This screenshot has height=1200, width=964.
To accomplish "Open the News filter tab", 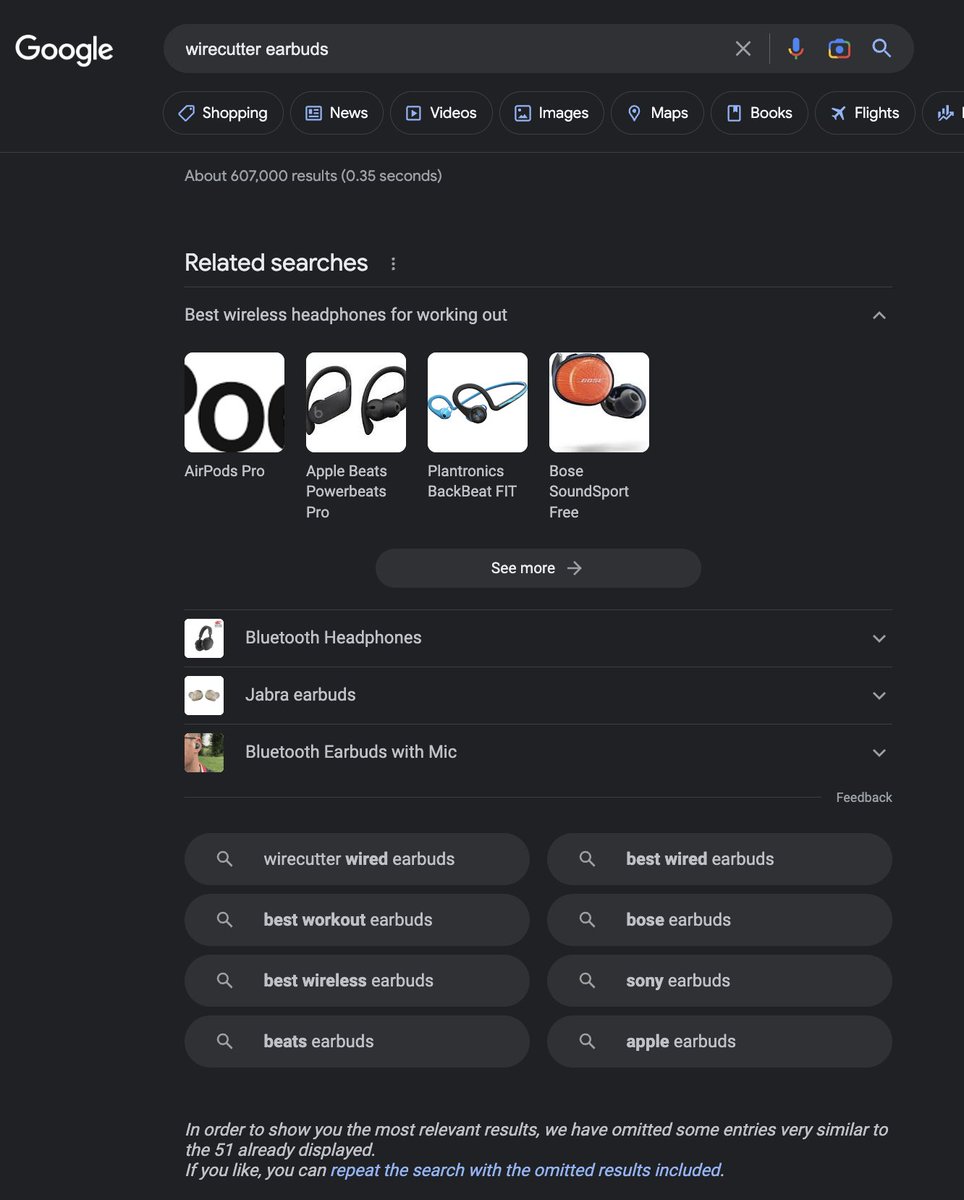I will pyautogui.click(x=337, y=113).
